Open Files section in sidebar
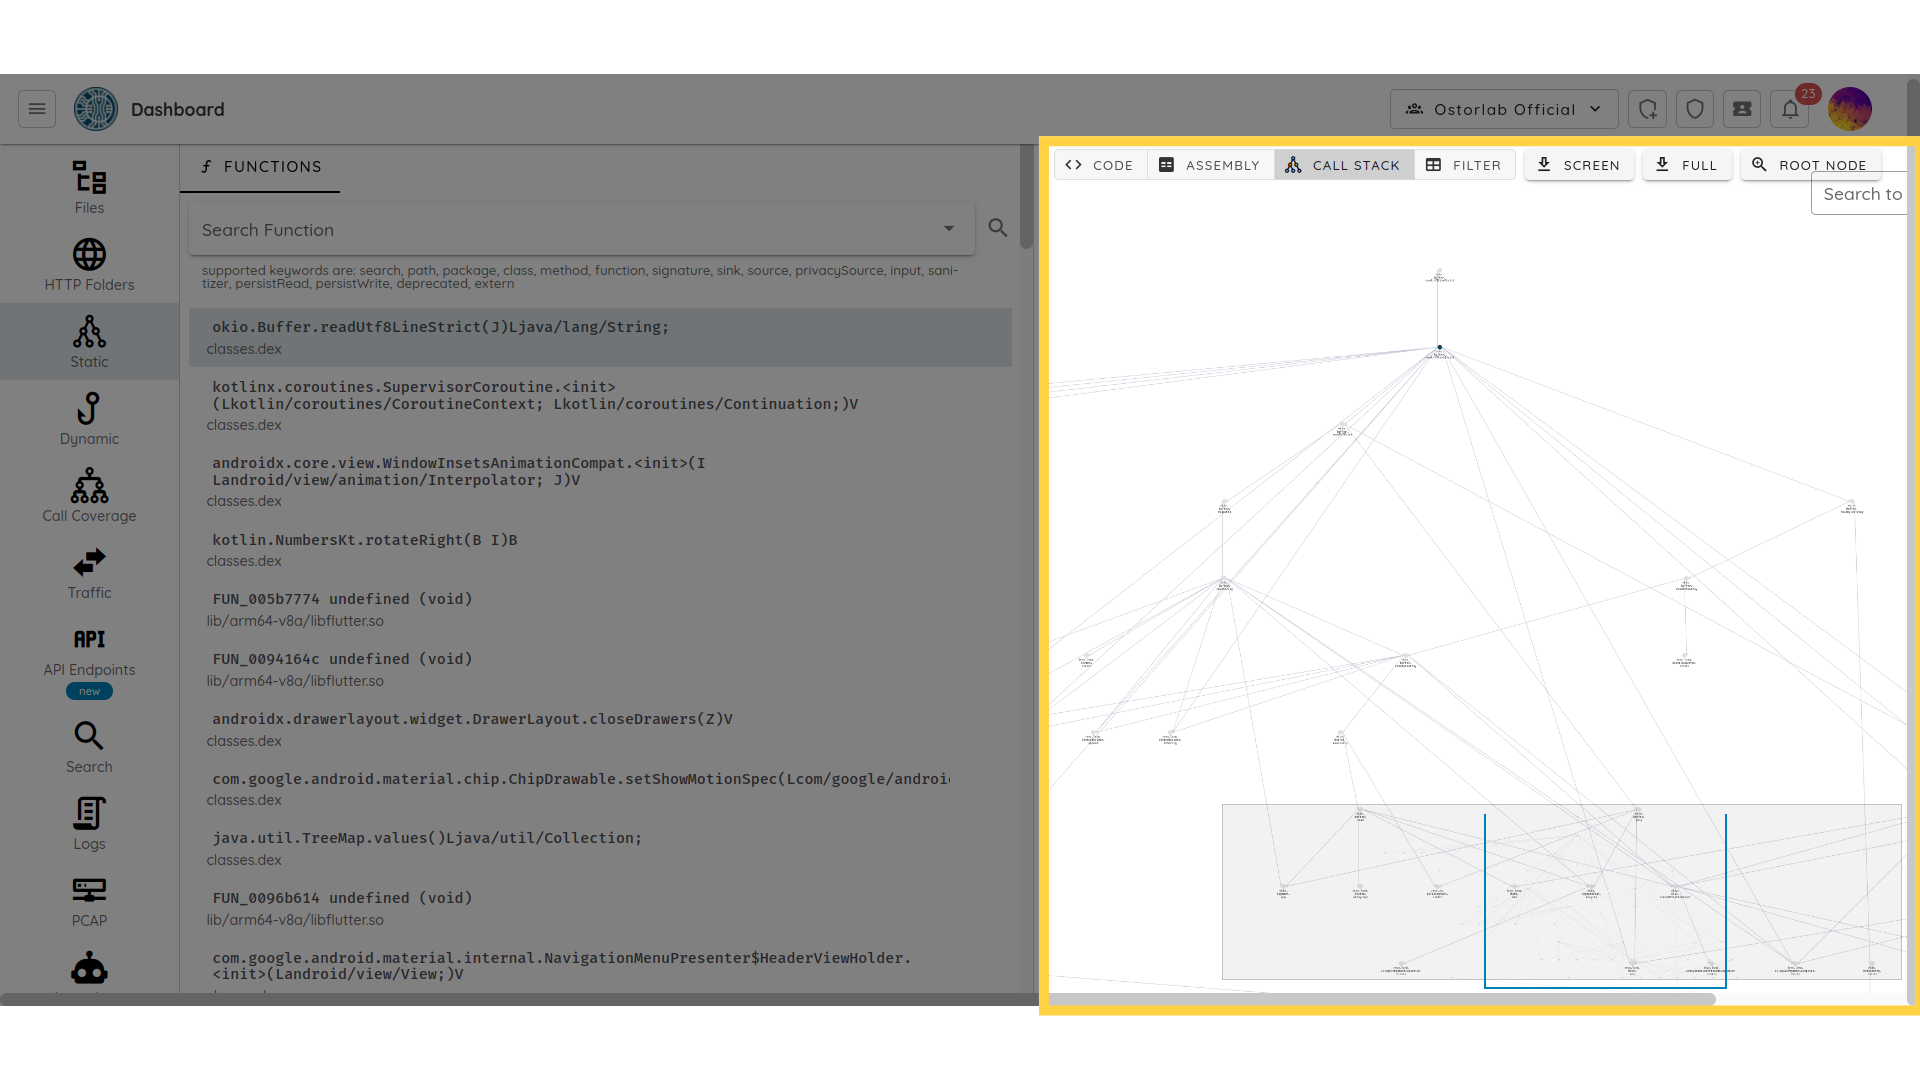The width and height of the screenshot is (1920, 1080). coord(89,188)
